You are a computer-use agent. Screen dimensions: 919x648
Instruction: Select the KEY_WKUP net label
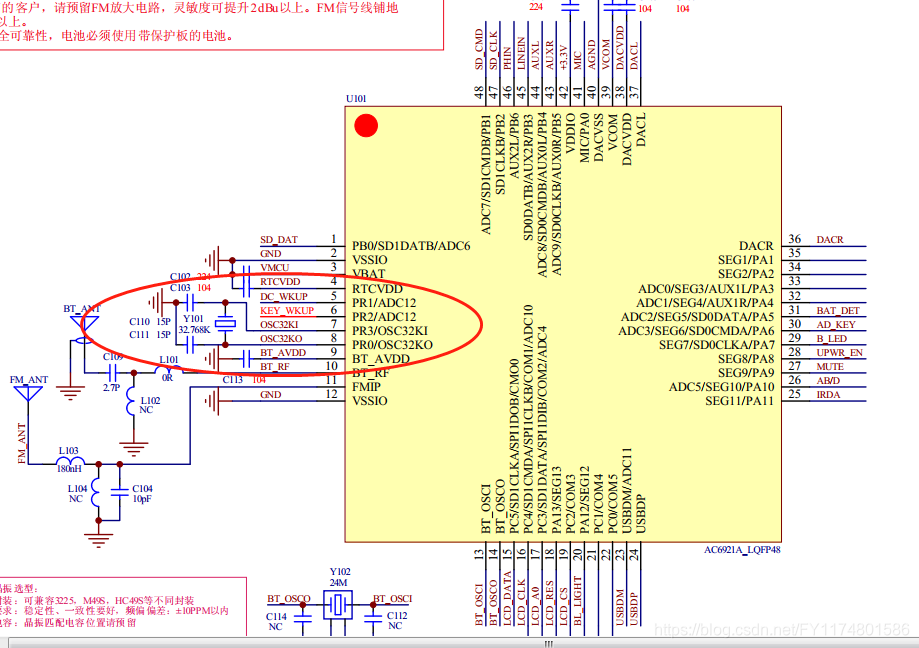[x=287, y=311]
